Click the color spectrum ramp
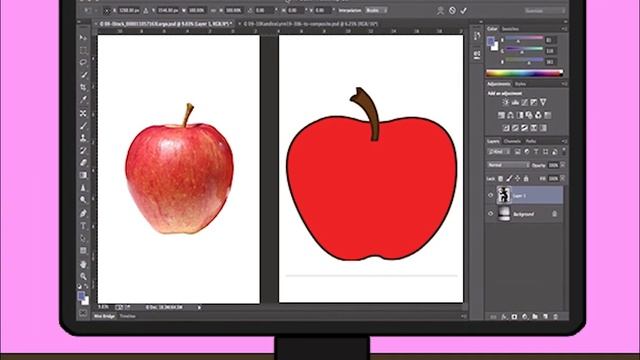This screenshot has height=360, width=640. (x=524, y=73)
